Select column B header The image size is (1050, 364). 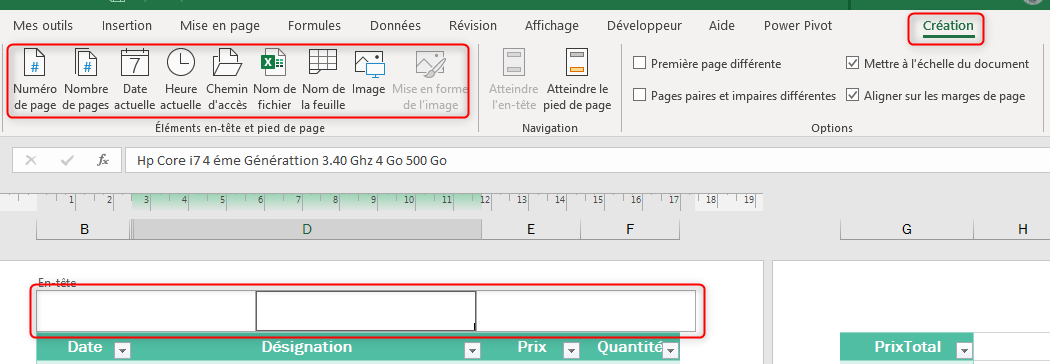point(84,230)
